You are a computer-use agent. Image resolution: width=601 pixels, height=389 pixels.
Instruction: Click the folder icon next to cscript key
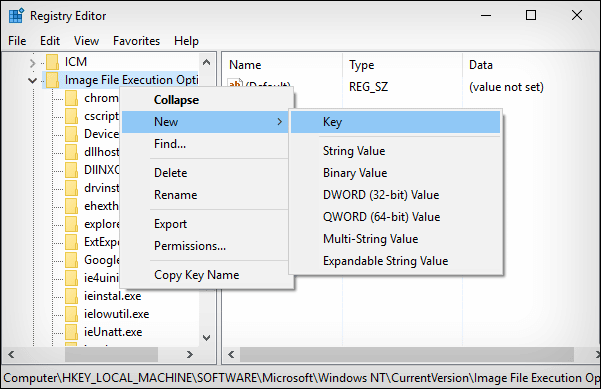point(72,116)
